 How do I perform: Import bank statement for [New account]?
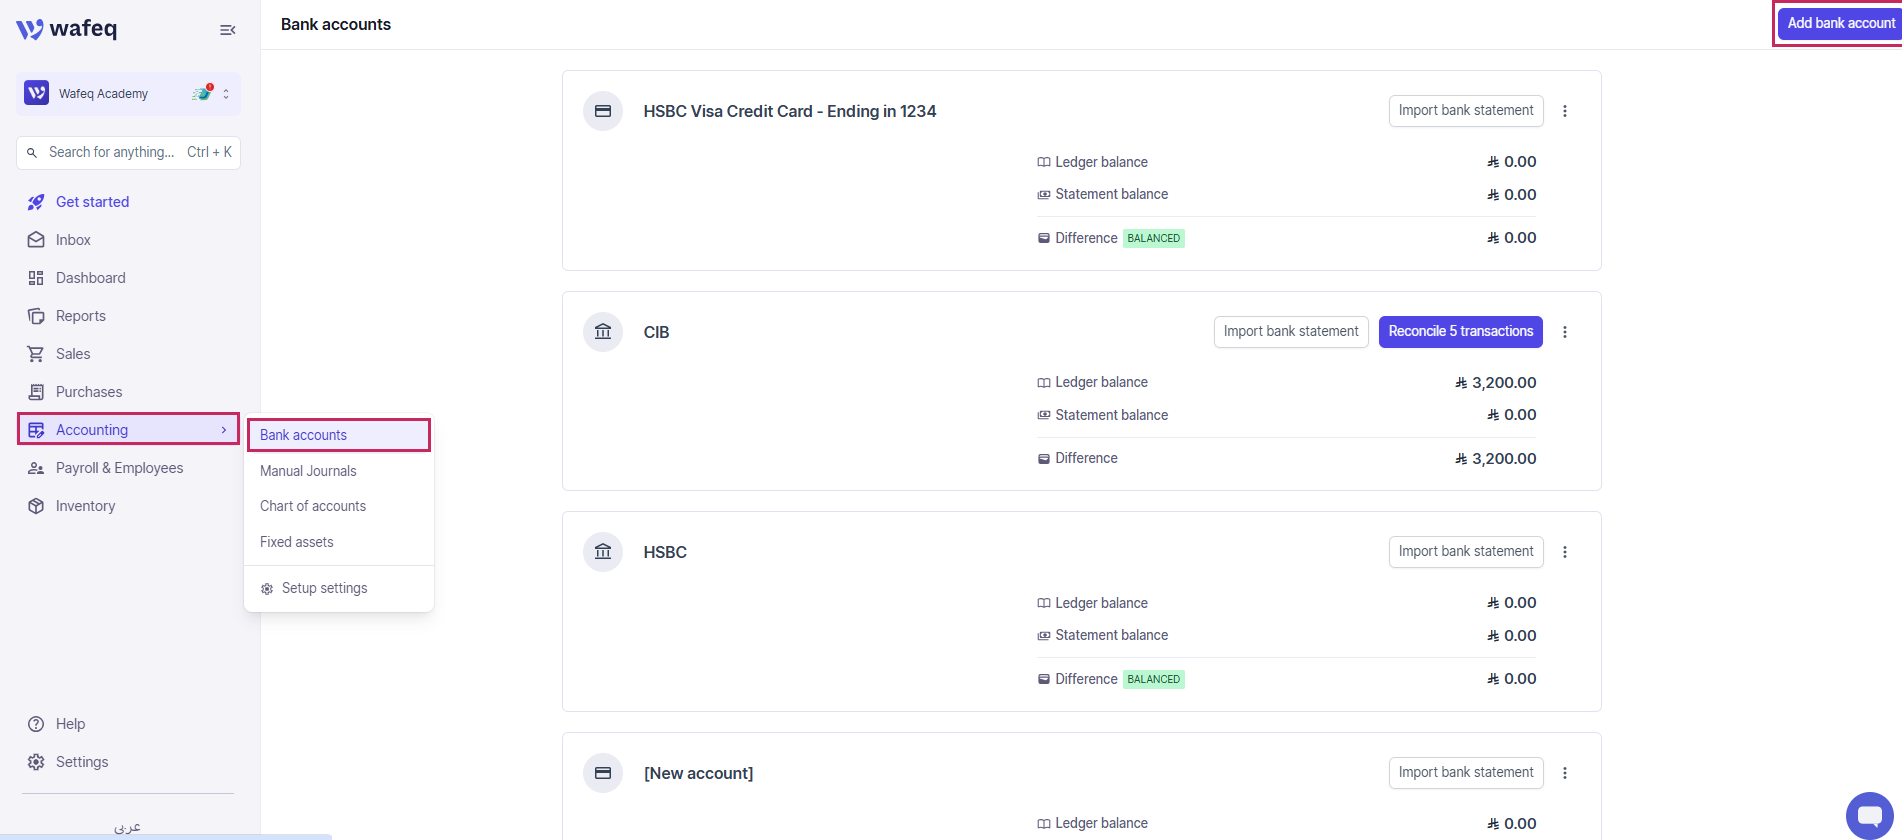tap(1466, 773)
